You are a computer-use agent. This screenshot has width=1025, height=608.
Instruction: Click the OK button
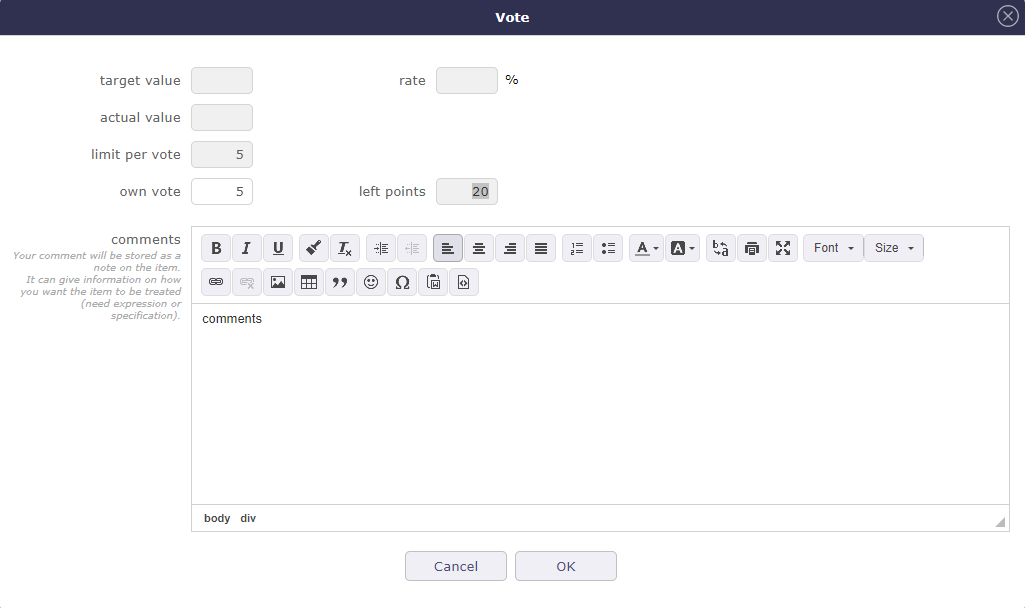[566, 566]
